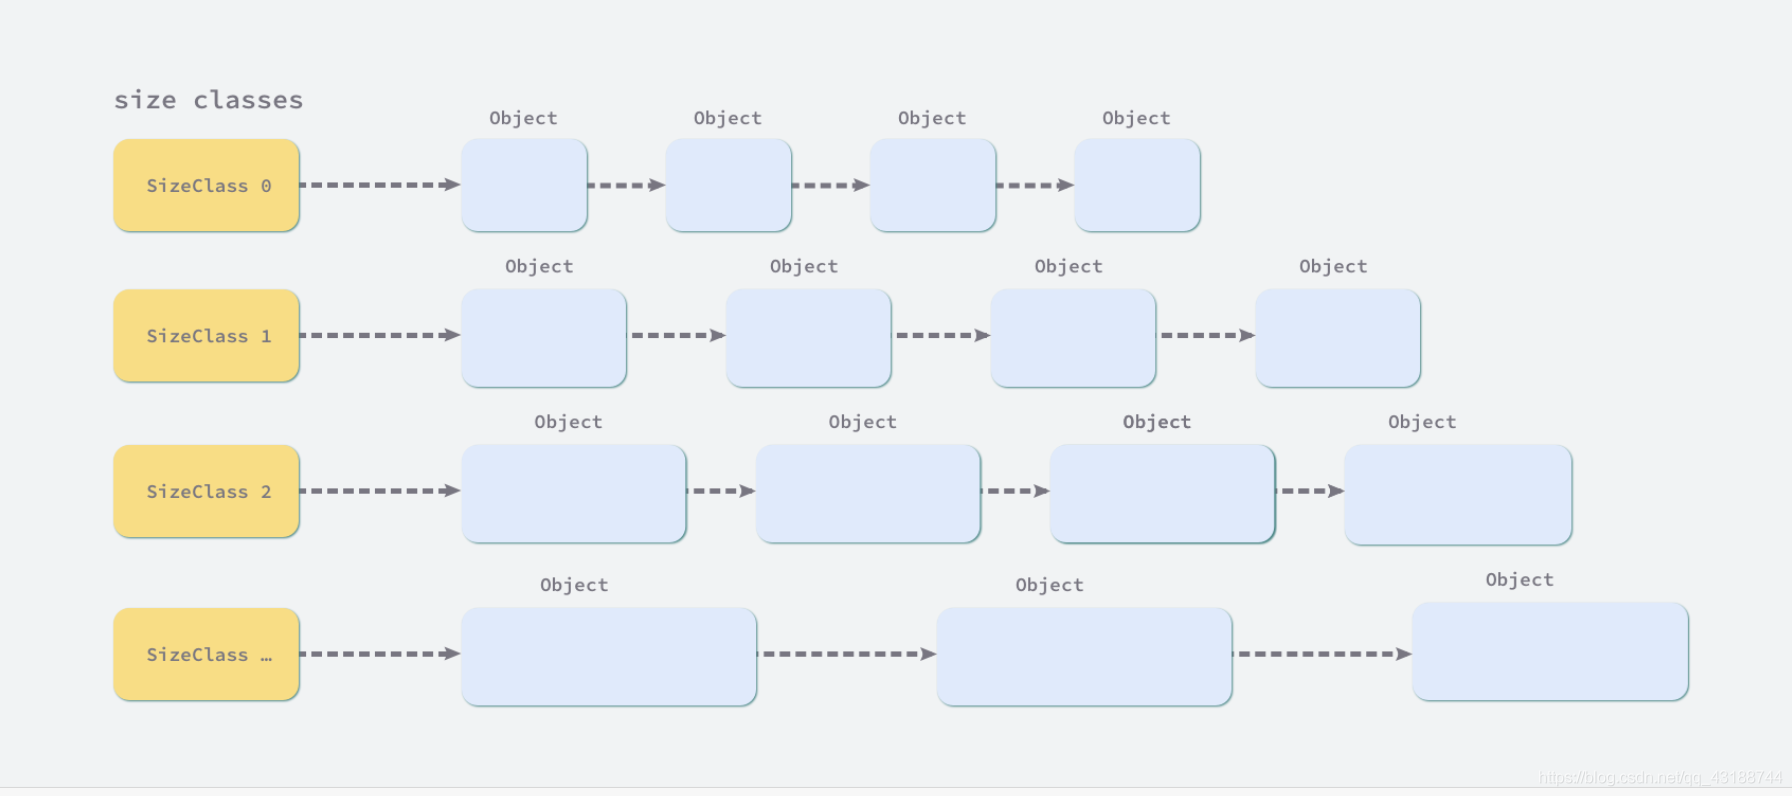This screenshot has width=1792, height=796.
Task: Select the SizeClass 1 yellow box
Action: tap(207, 336)
